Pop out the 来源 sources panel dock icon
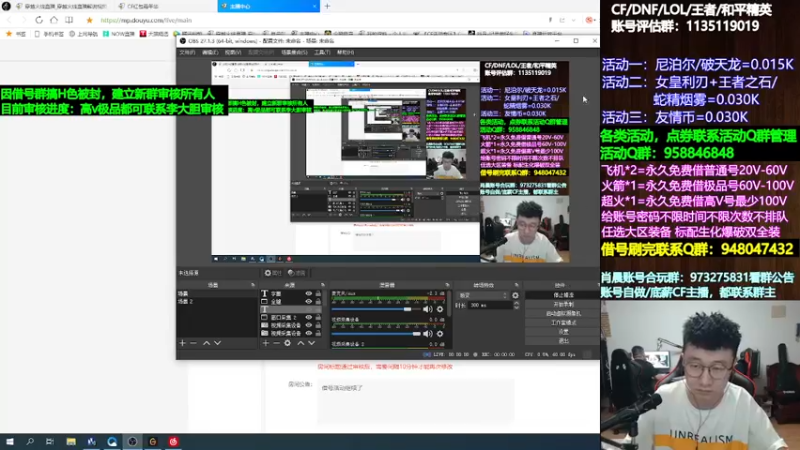The image size is (800, 450). tap(322, 285)
